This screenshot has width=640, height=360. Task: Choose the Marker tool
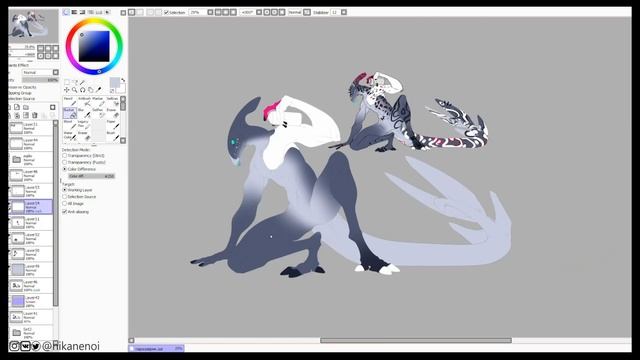[x=98, y=102]
